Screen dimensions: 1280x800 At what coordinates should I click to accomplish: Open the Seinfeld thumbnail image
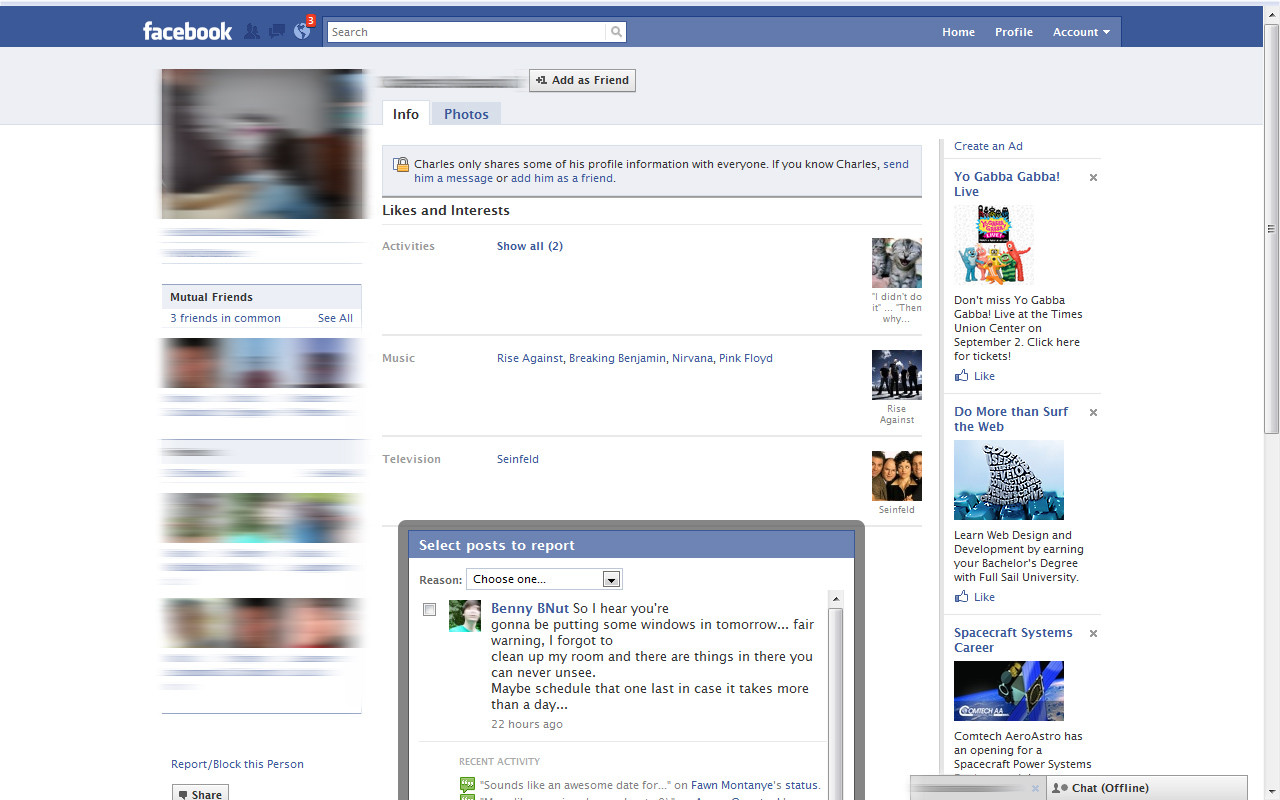coord(896,476)
